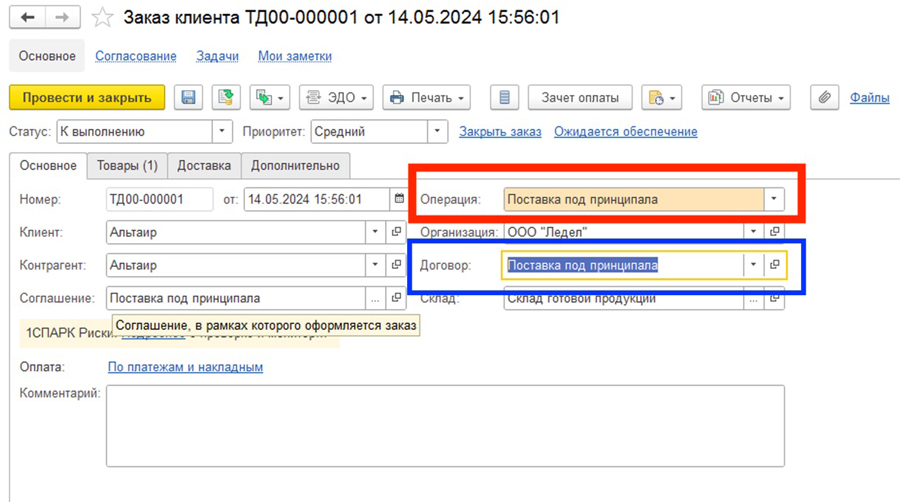The height and width of the screenshot is (502, 900).
Task: Open the document movements list icon
Action: coord(505,97)
